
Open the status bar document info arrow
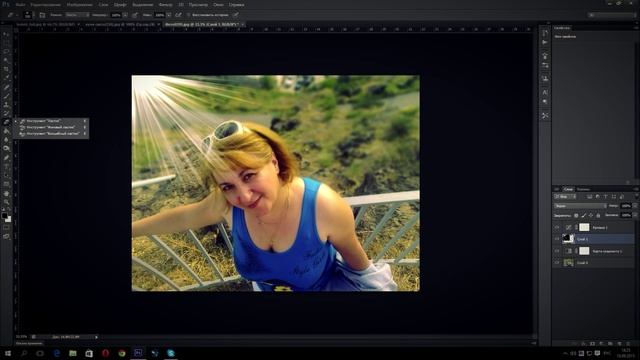pyautogui.click(x=96, y=337)
